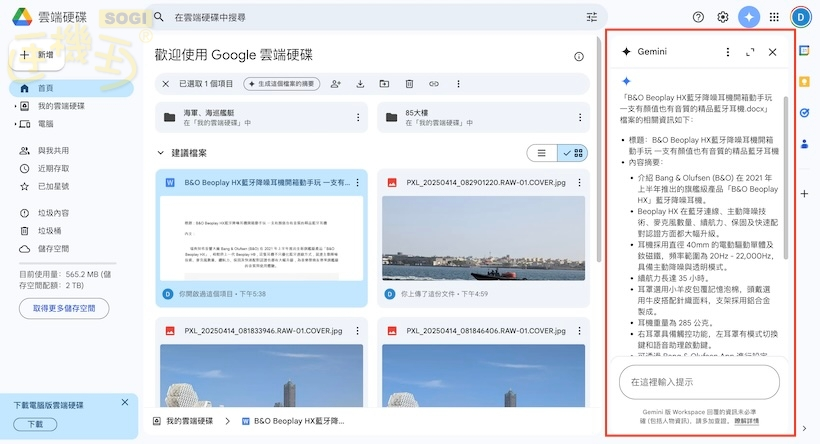This screenshot has width=820, height=444.
Task: Open more options for PXL_20250414_082901220 image
Action: point(579,183)
